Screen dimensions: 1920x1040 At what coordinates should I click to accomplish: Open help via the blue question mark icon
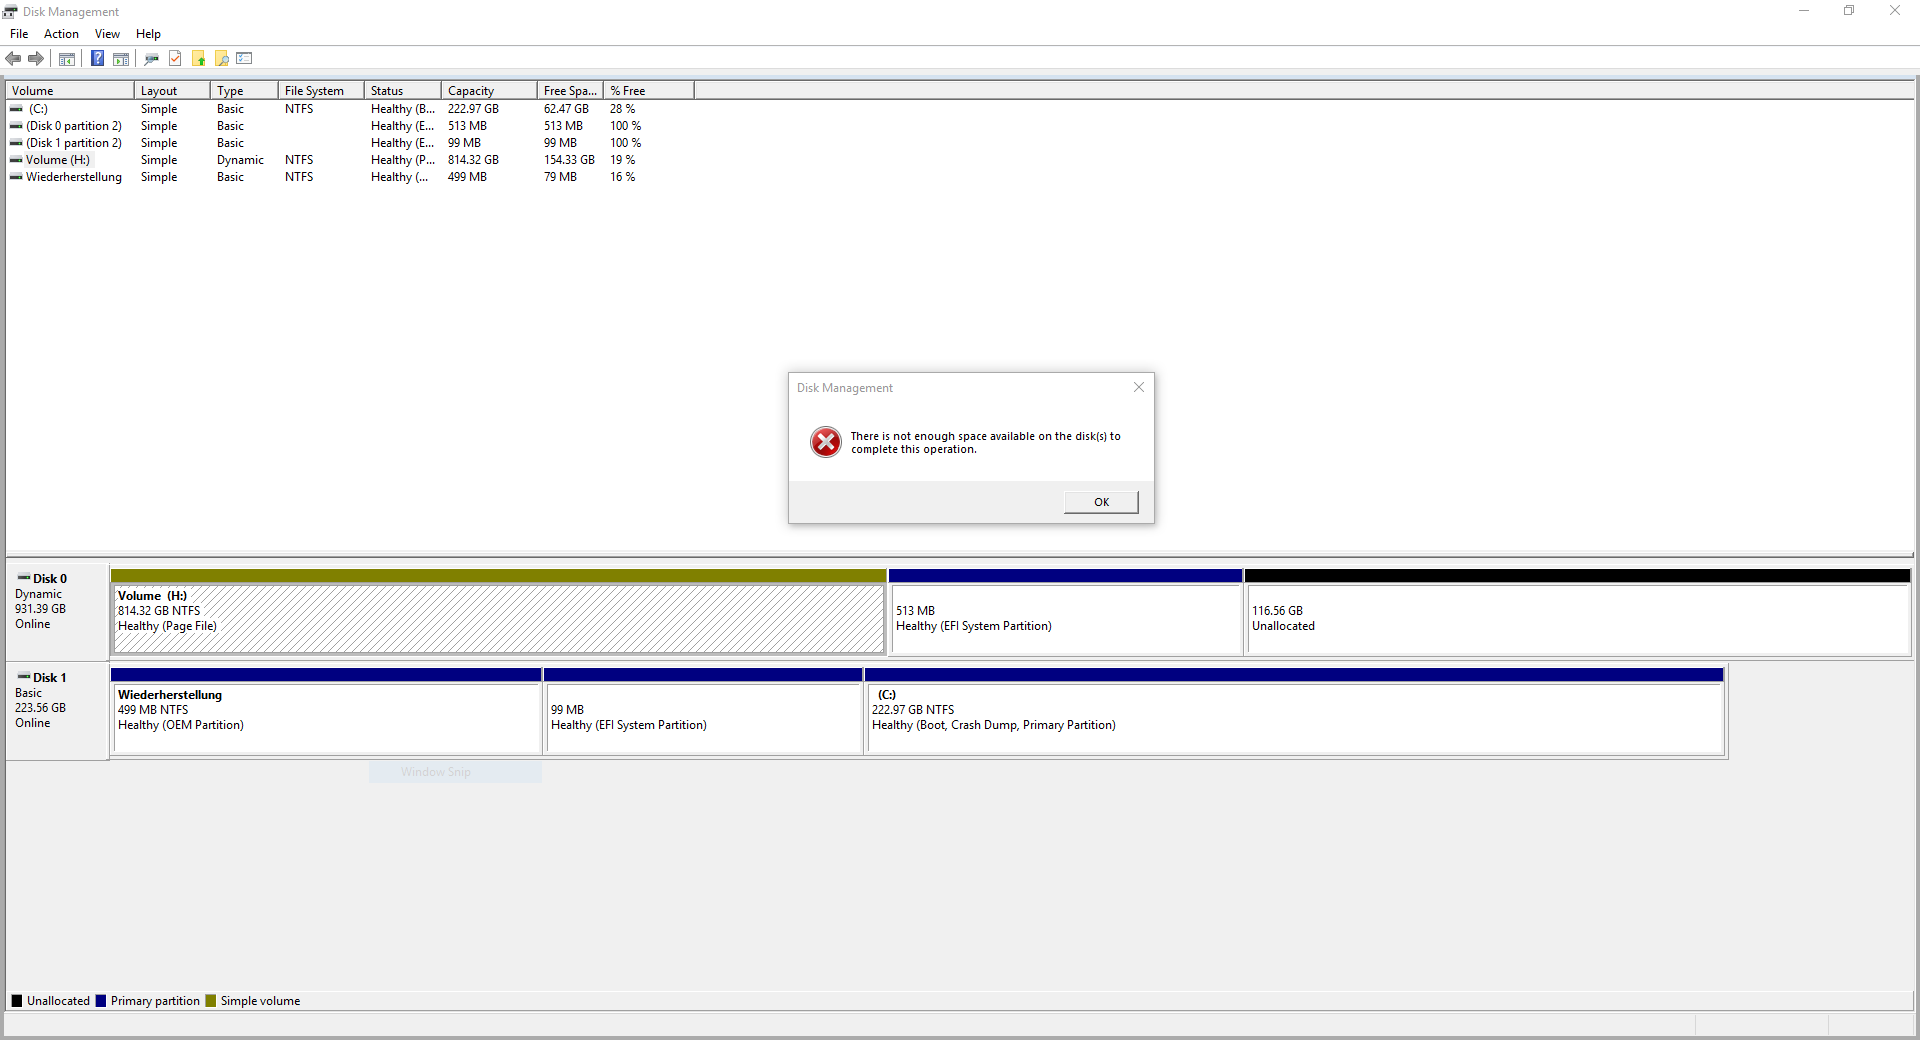[x=97, y=58]
